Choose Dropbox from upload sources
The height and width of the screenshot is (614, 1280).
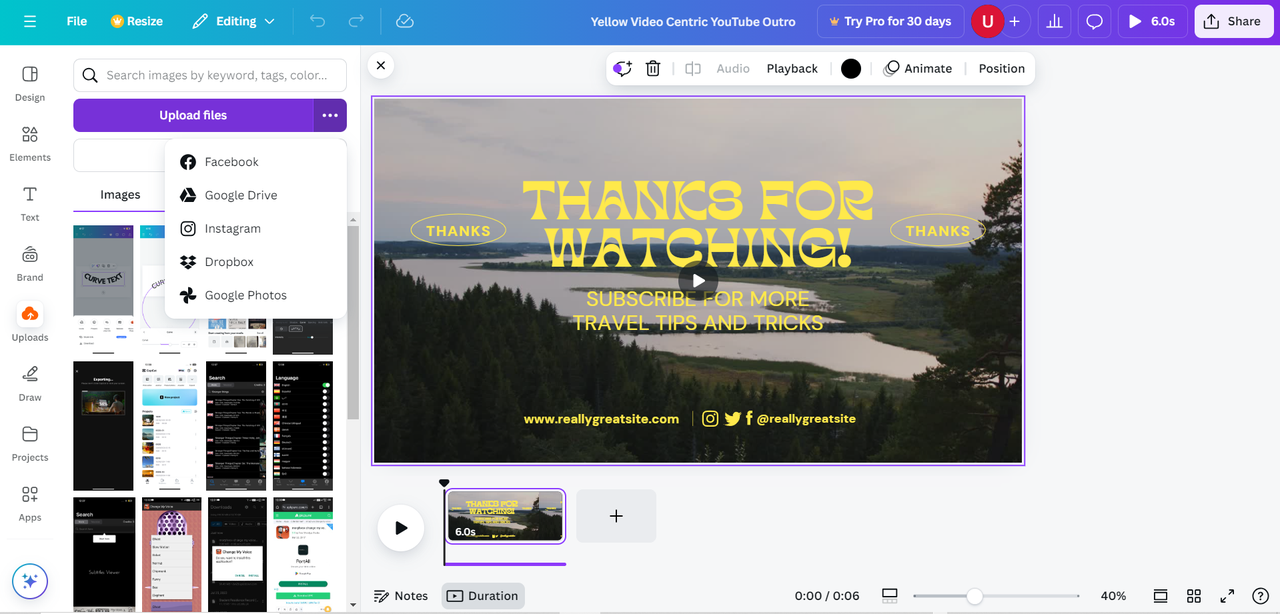(x=256, y=262)
